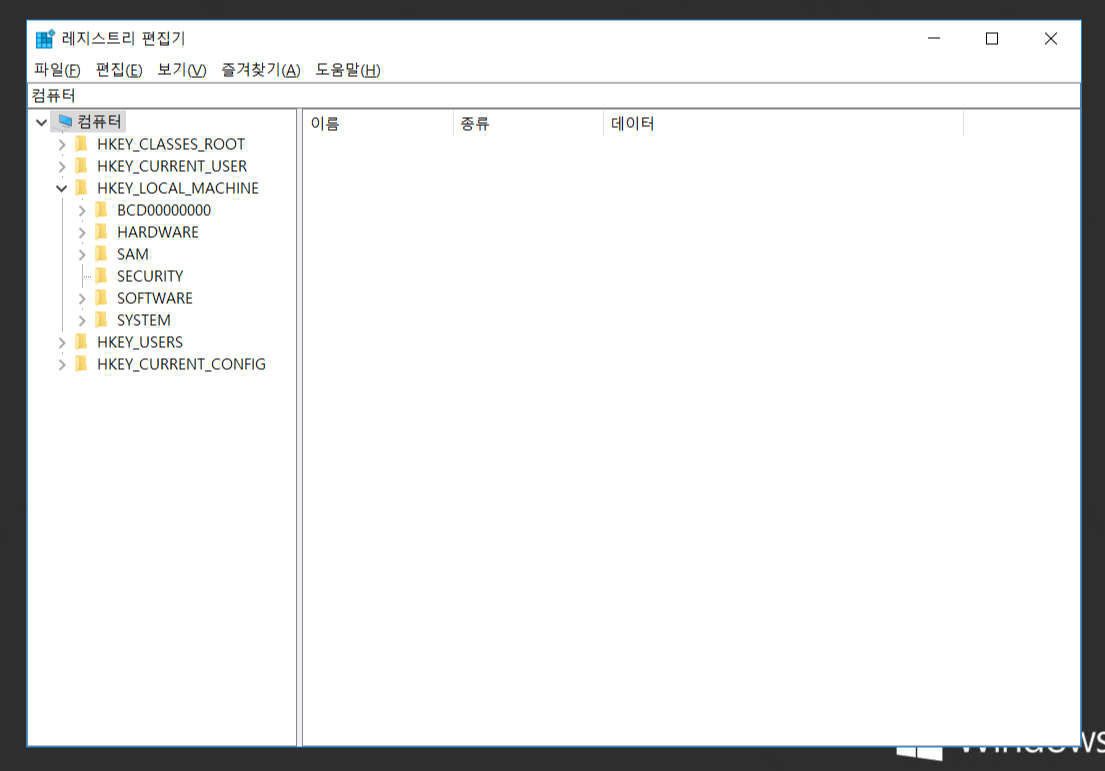
Task: Expand the HKEY_CURRENT_USER key
Action: tap(62, 166)
